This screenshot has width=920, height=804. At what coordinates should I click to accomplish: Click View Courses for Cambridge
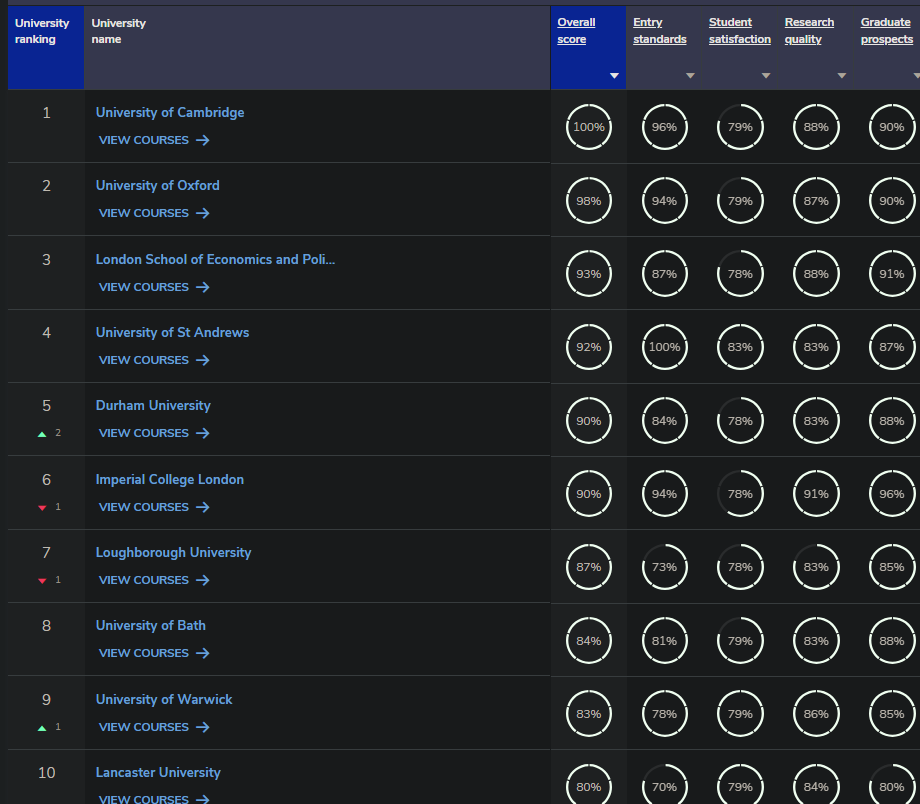(x=154, y=140)
